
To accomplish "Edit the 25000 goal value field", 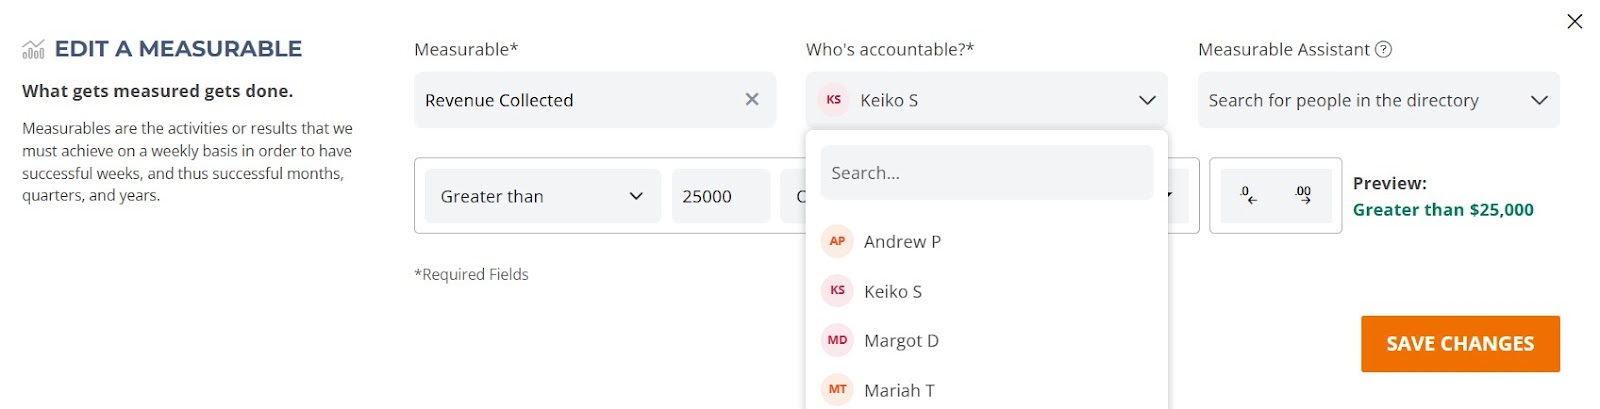I will pos(720,196).
